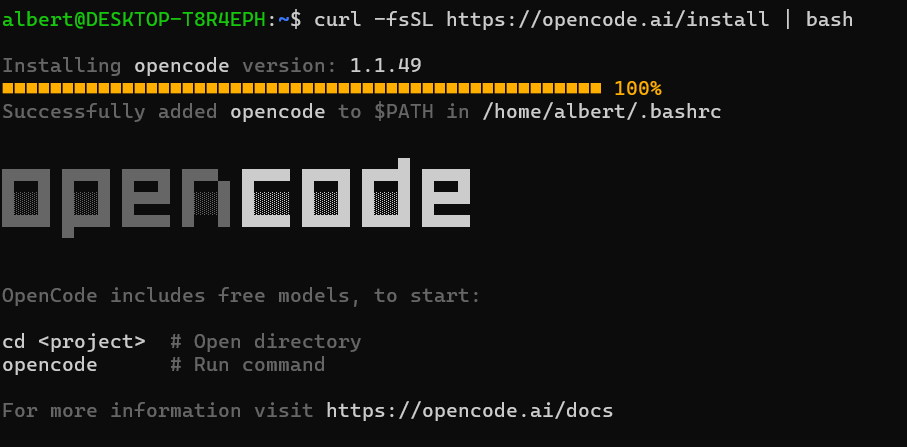Image resolution: width=907 pixels, height=447 pixels.
Task: Click the '# Open directory' comment
Action: coord(266,342)
